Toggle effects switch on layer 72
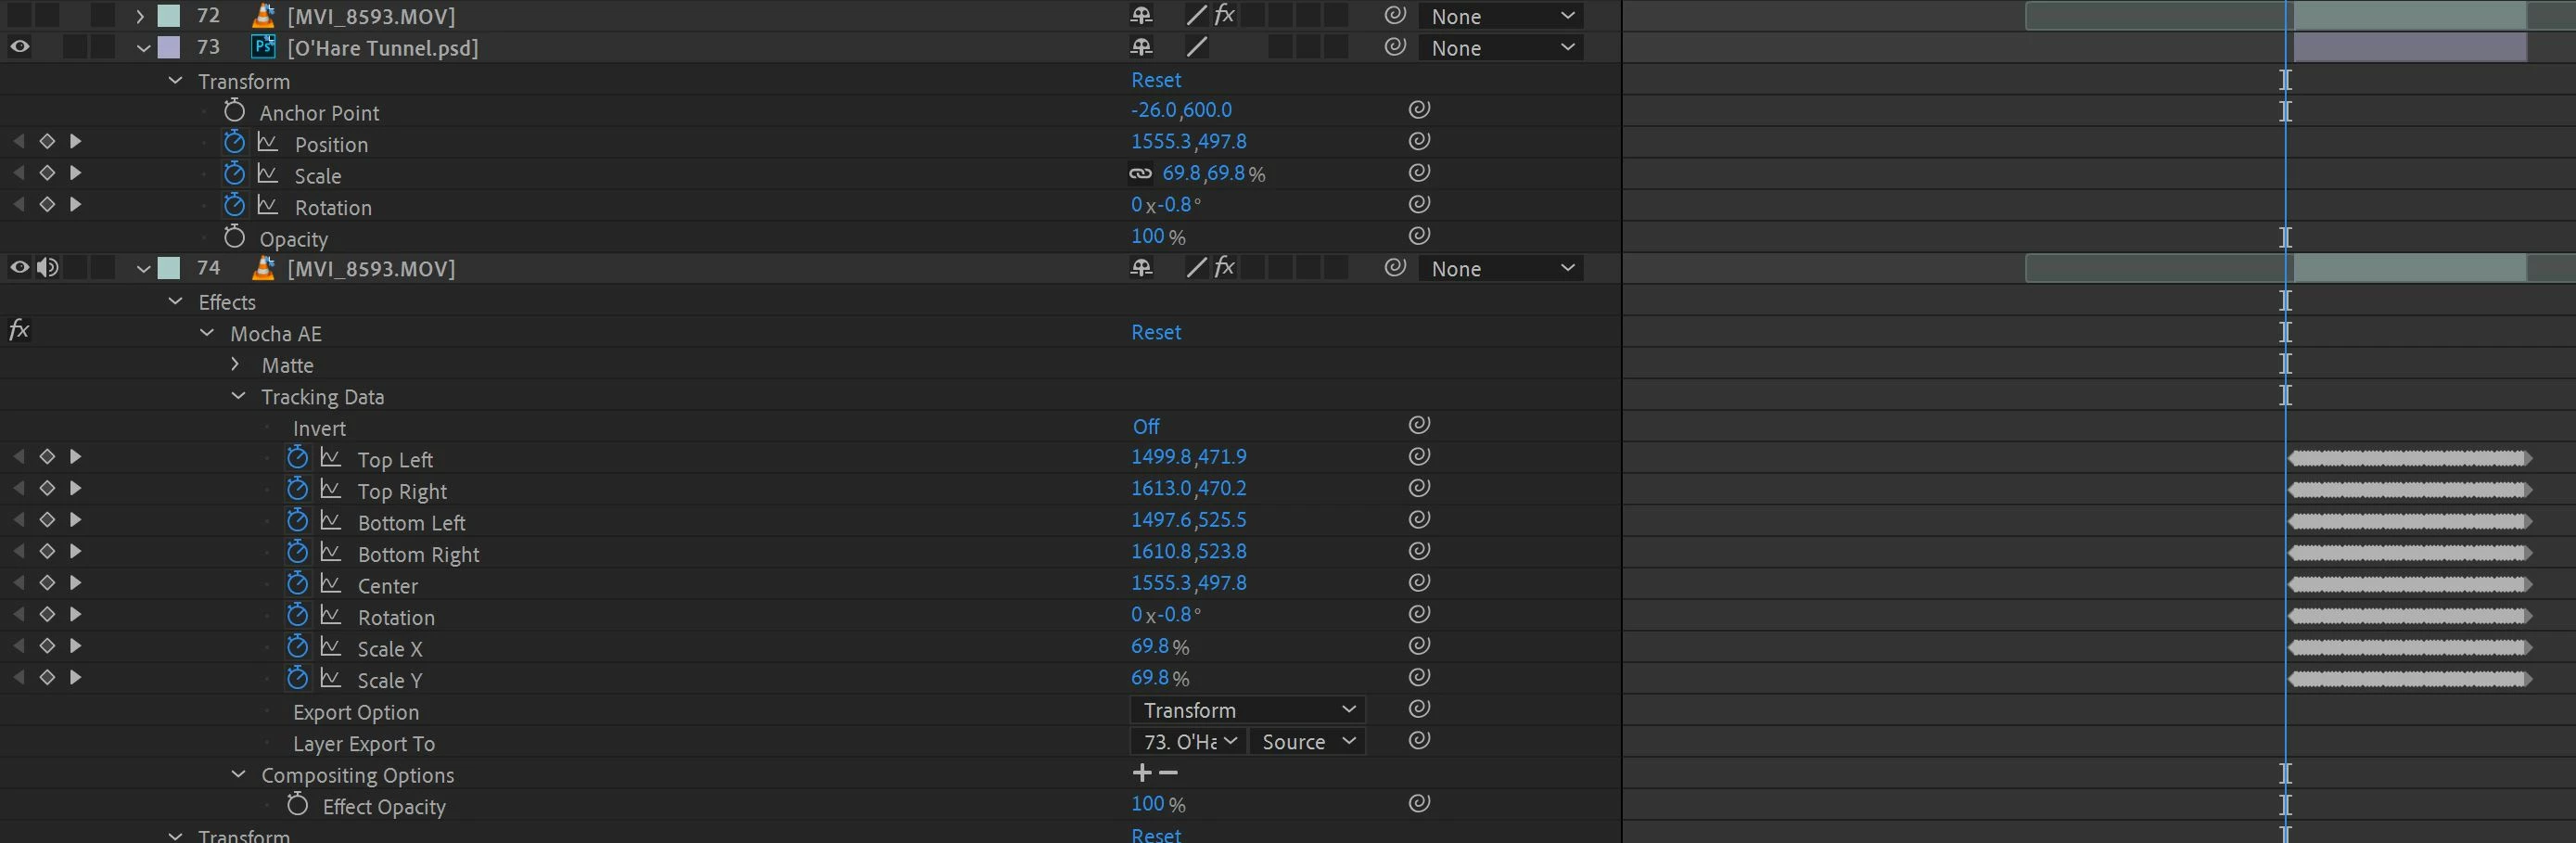The image size is (2576, 843). point(1224,15)
